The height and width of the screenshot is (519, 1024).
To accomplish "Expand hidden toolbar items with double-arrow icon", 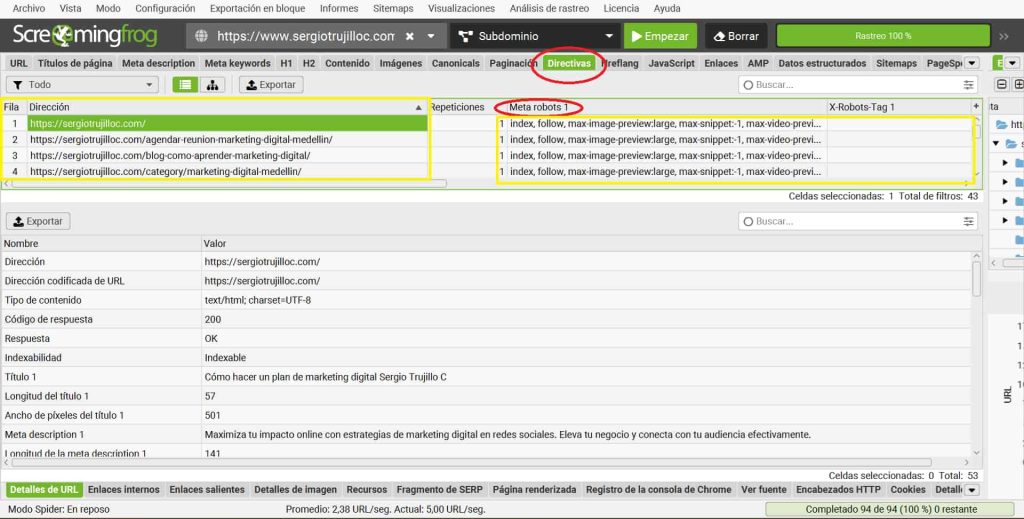I will (x=1004, y=36).
